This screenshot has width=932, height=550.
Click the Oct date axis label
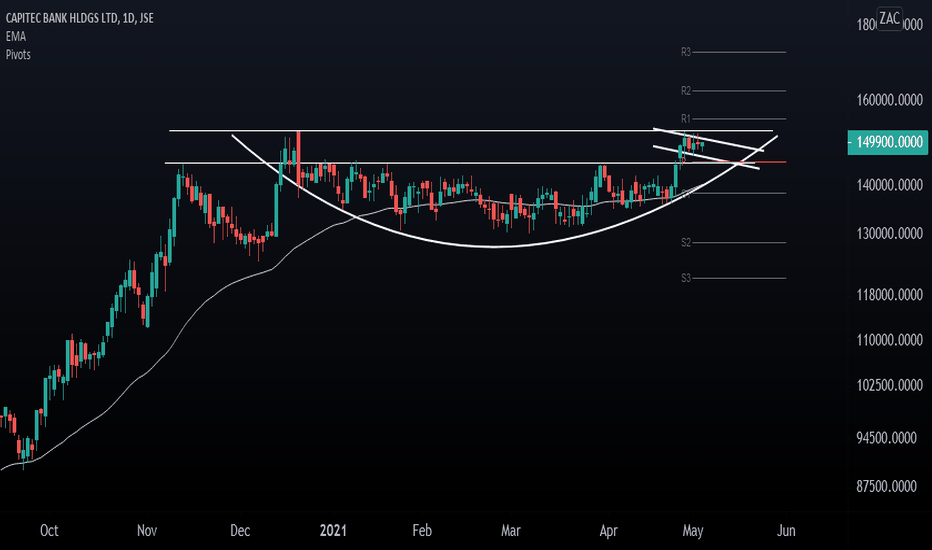(49, 530)
